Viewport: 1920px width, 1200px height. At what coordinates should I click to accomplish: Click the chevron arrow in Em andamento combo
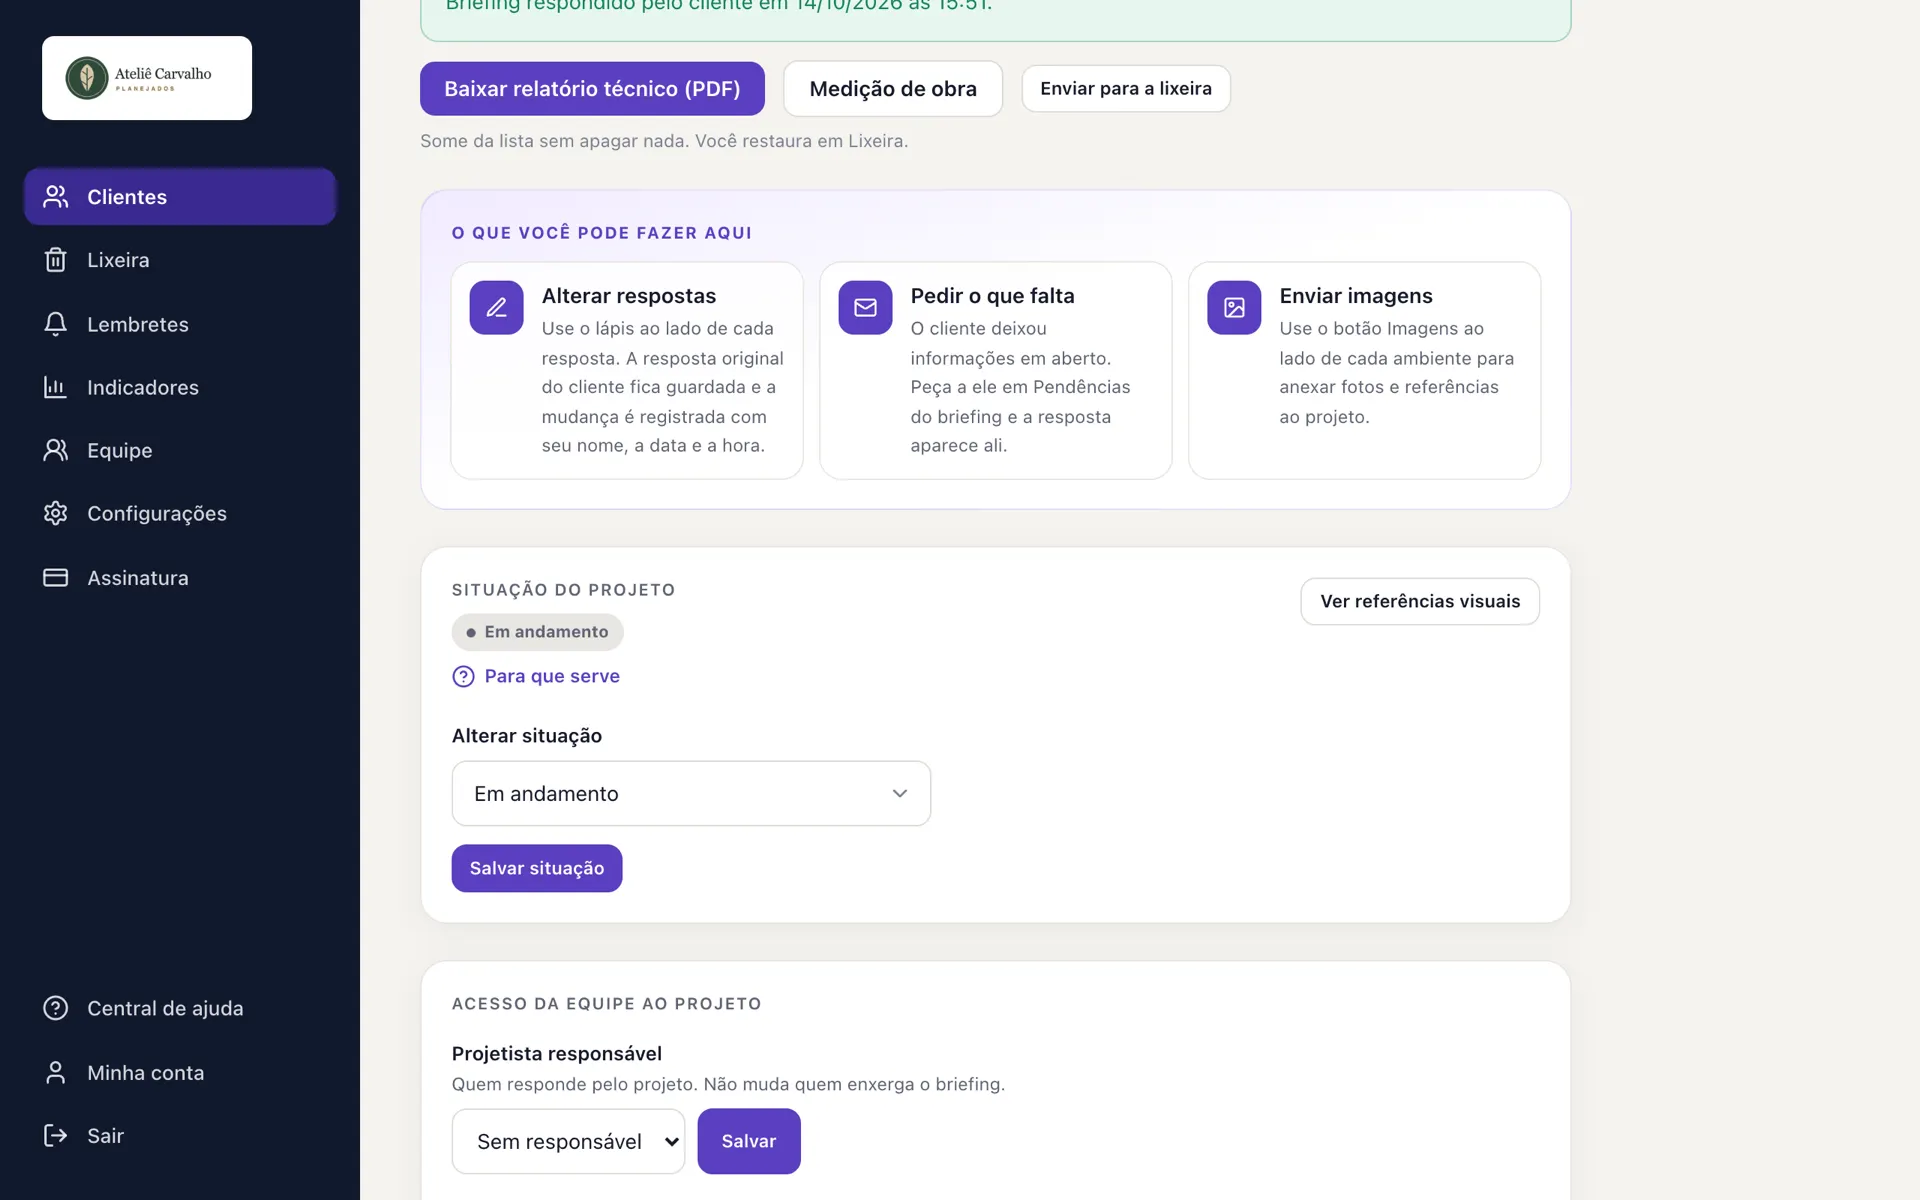coord(900,794)
